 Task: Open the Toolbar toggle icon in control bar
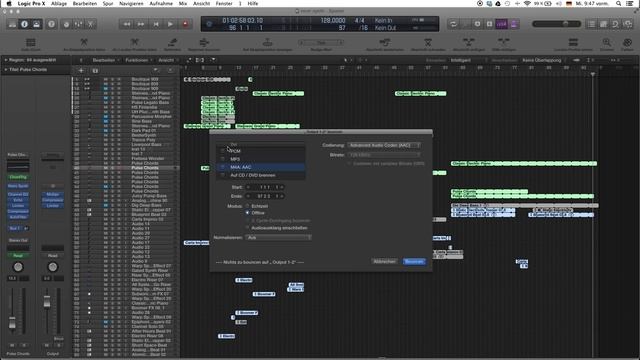pos(36,24)
